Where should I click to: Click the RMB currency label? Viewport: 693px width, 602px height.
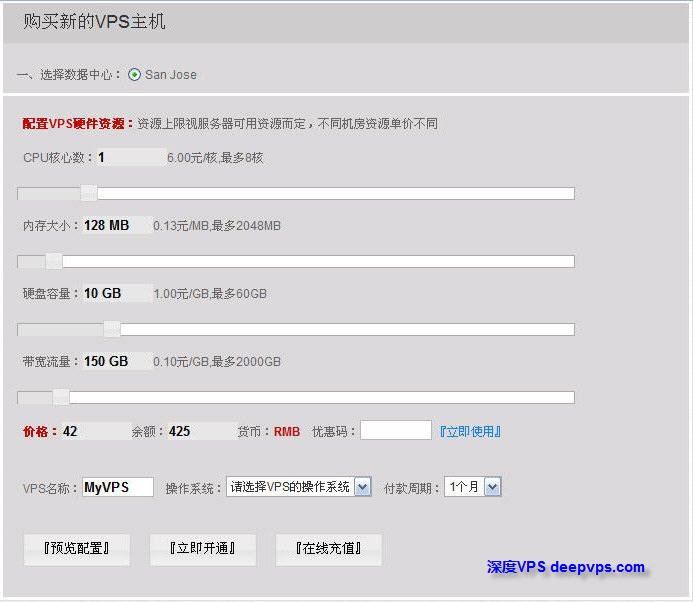[x=287, y=432]
